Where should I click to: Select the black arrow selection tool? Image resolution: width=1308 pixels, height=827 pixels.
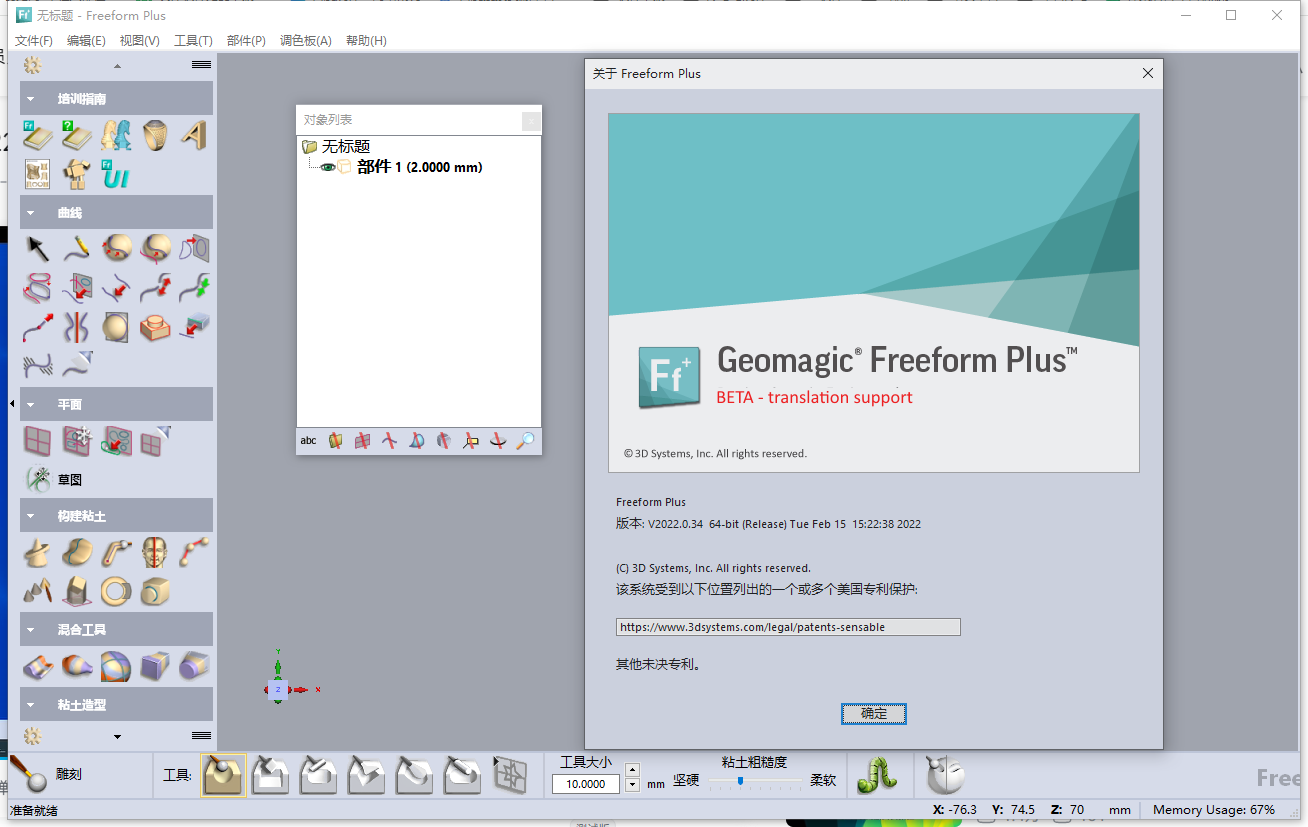coord(37,248)
